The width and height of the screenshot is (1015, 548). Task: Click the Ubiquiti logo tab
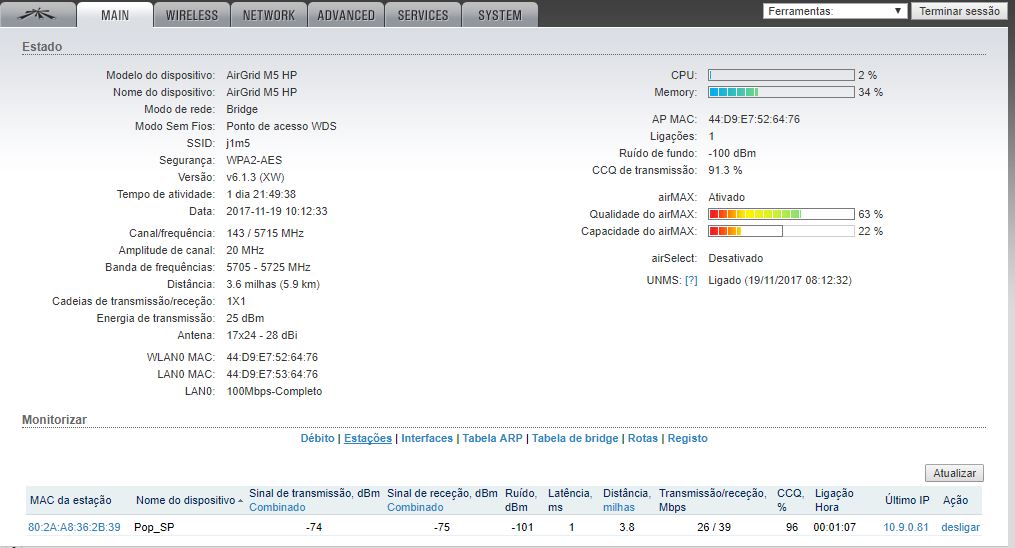pyautogui.click(x=38, y=14)
